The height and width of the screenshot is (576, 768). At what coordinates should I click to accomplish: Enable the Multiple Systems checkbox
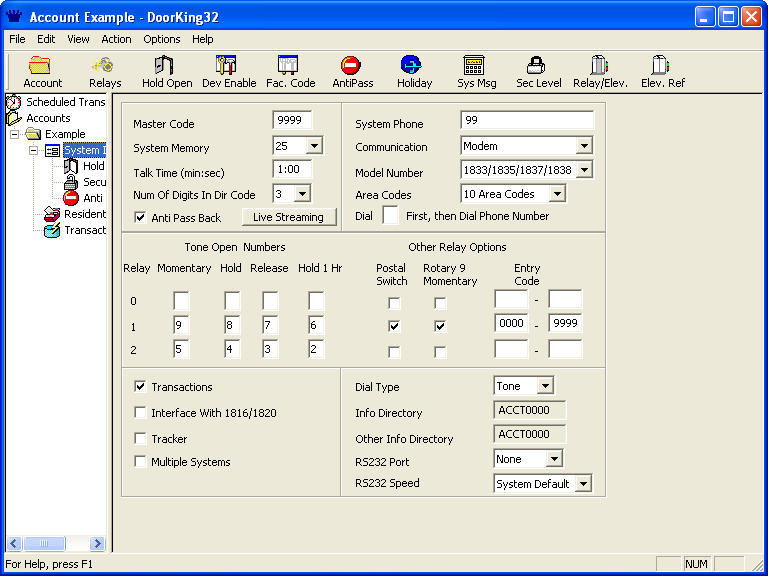click(140, 461)
